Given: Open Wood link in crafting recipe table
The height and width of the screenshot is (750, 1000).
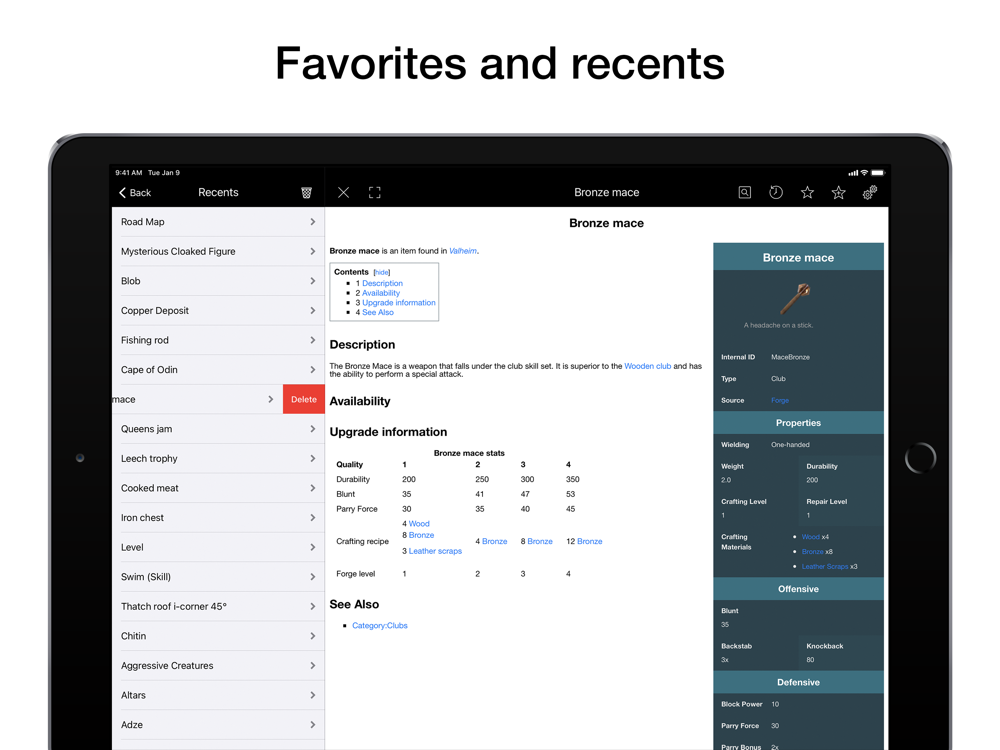Looking at the screenshot, I should (x=419, y=524).
